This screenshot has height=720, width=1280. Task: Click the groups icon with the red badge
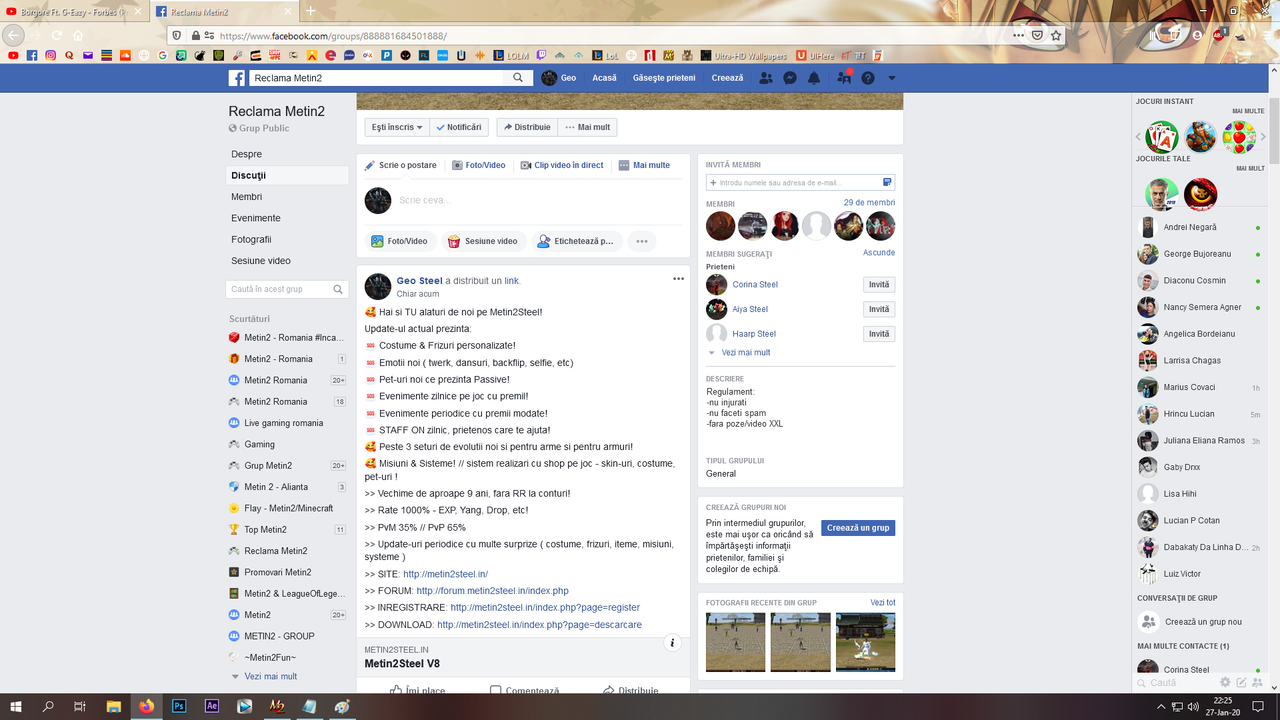[844, 78]
